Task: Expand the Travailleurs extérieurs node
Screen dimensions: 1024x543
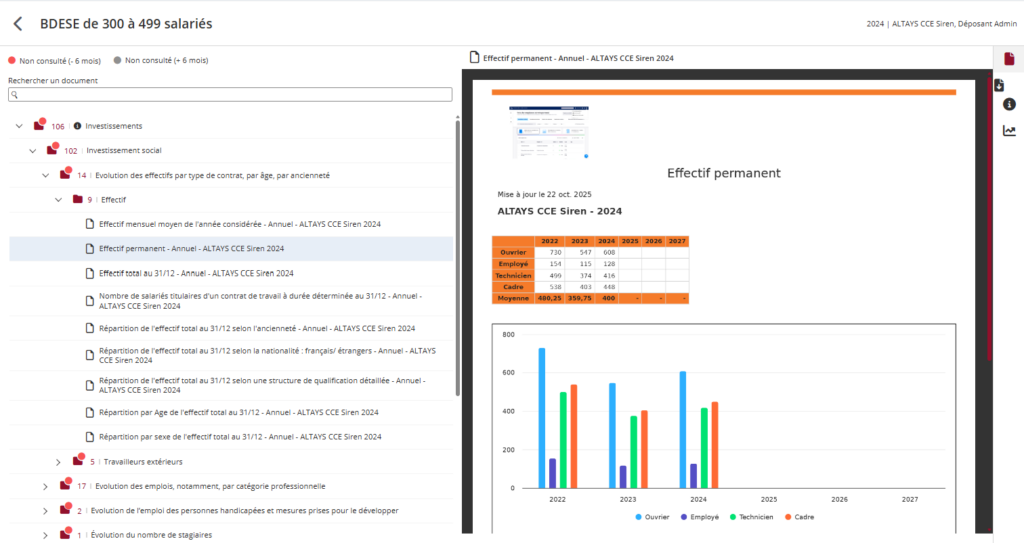Action: tap(58, 462)
